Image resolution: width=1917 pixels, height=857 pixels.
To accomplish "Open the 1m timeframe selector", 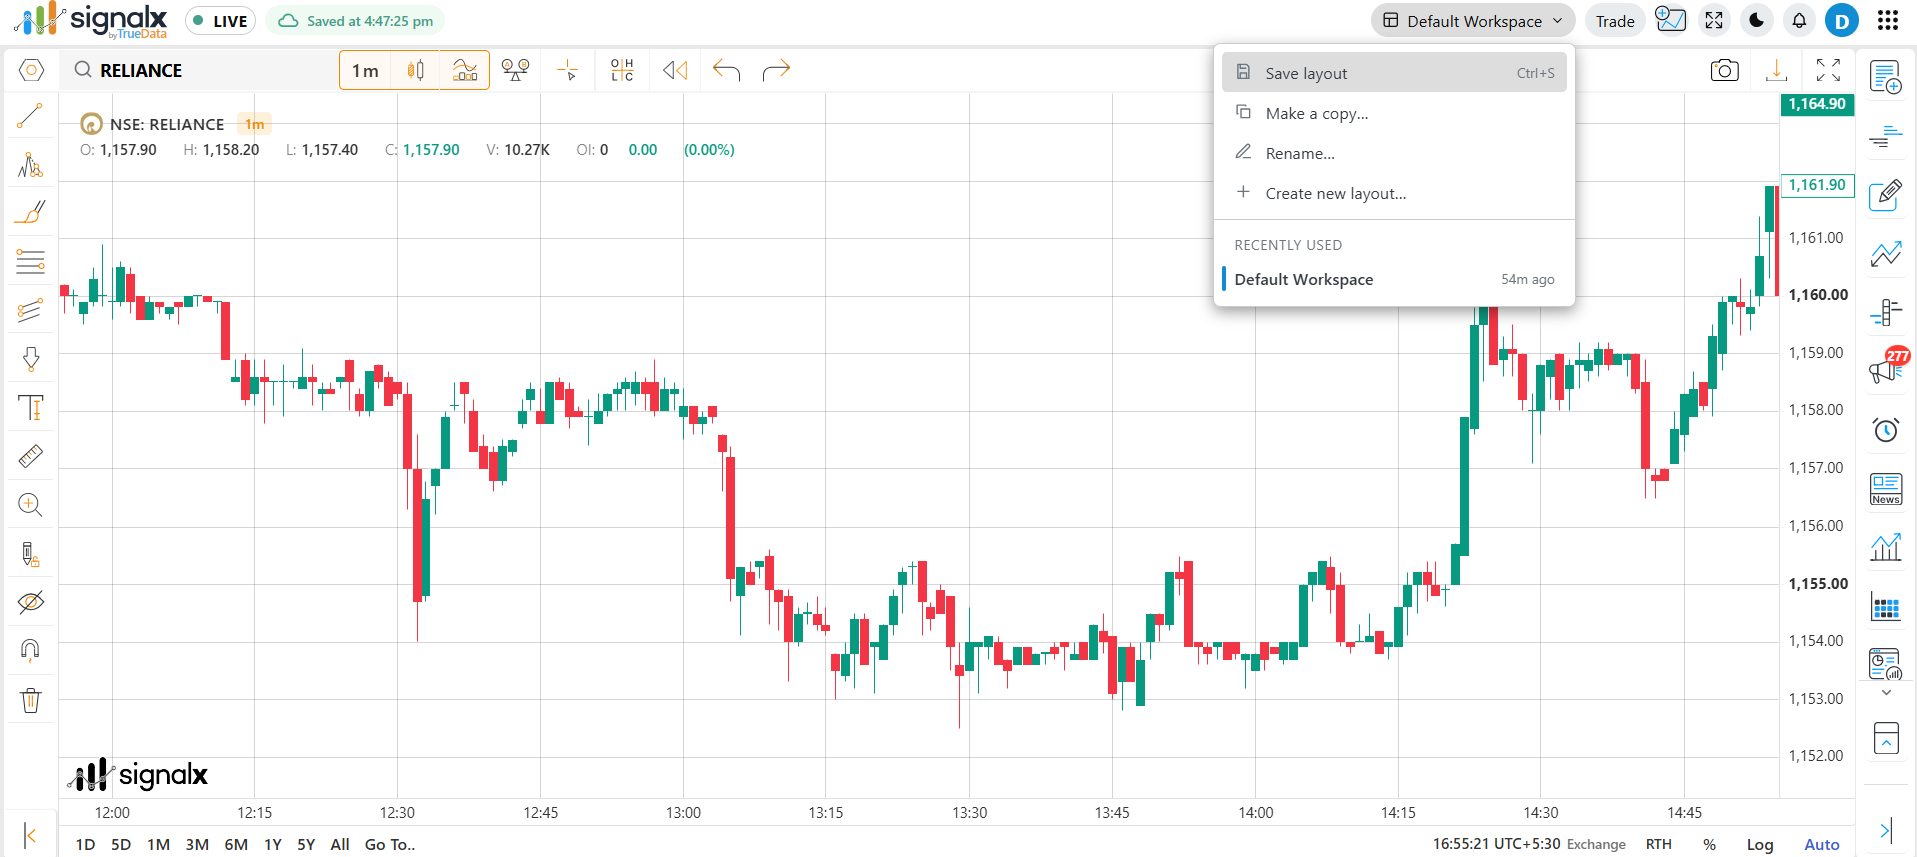I will 365,71.
